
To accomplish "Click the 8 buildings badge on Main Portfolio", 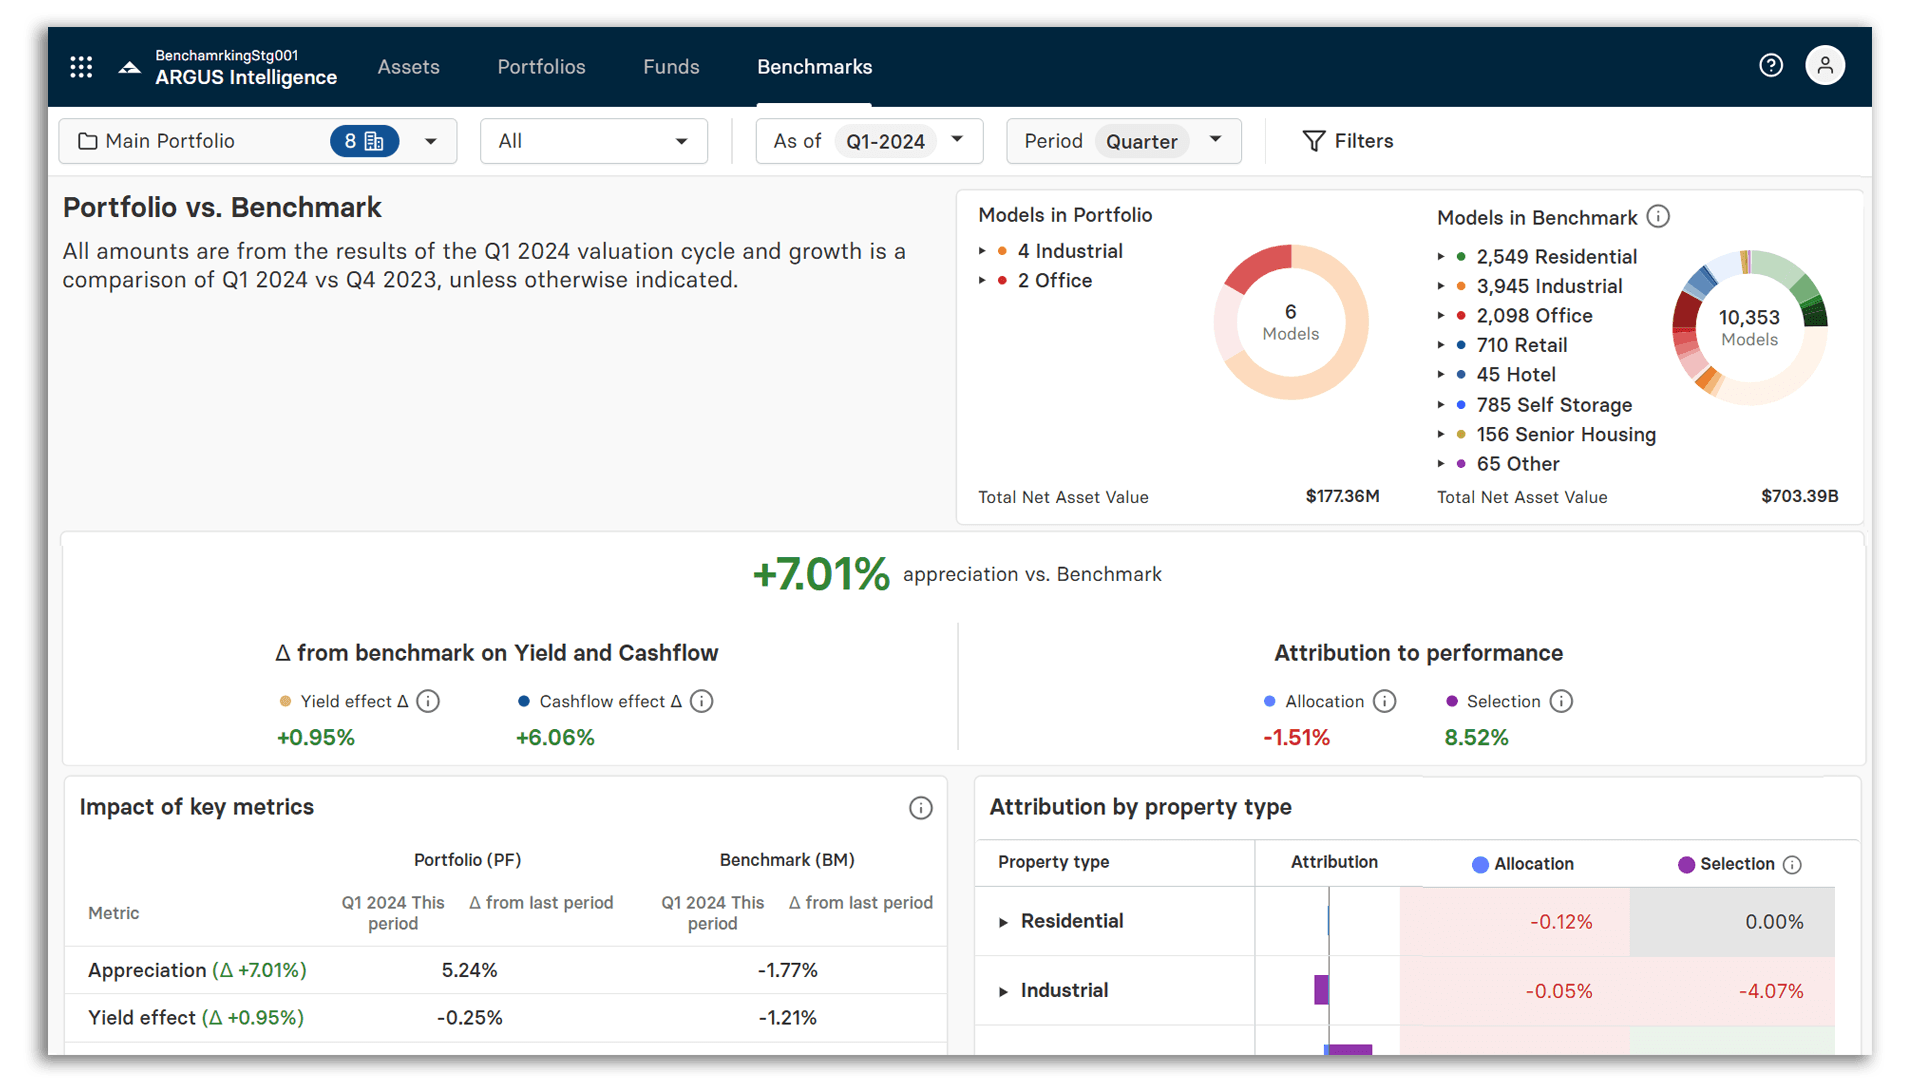I will 364,141.
